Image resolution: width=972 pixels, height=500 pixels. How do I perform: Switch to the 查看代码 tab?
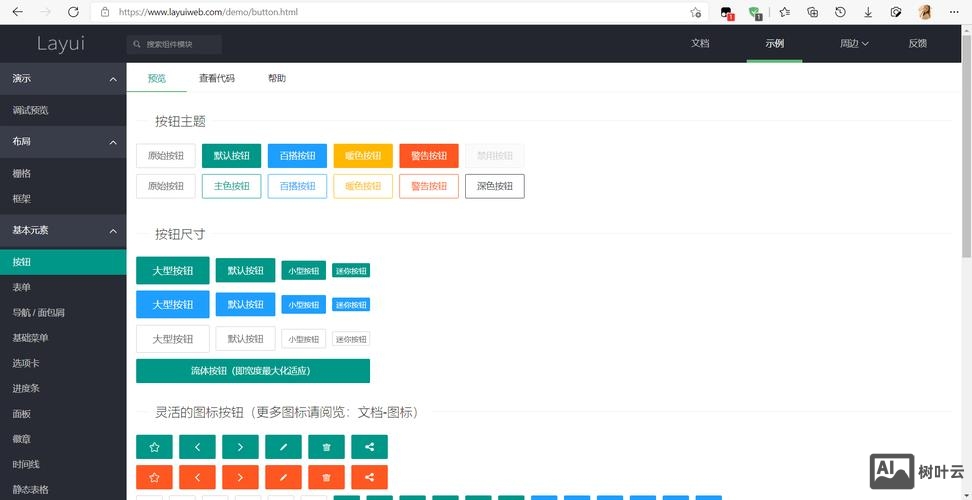(x=216, y=79)
